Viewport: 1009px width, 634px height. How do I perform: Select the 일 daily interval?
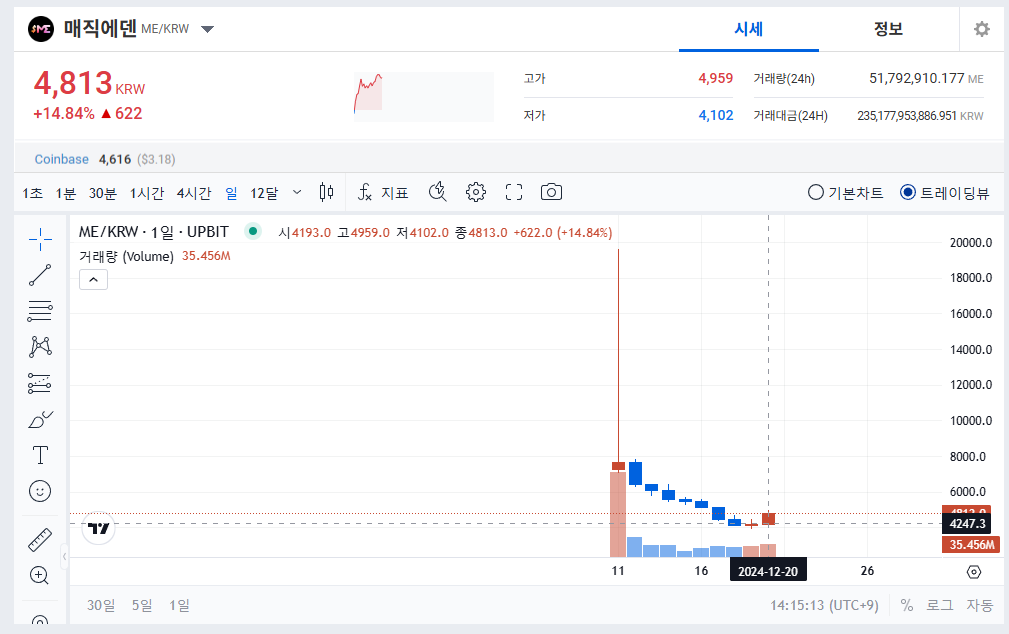(232, 193)
